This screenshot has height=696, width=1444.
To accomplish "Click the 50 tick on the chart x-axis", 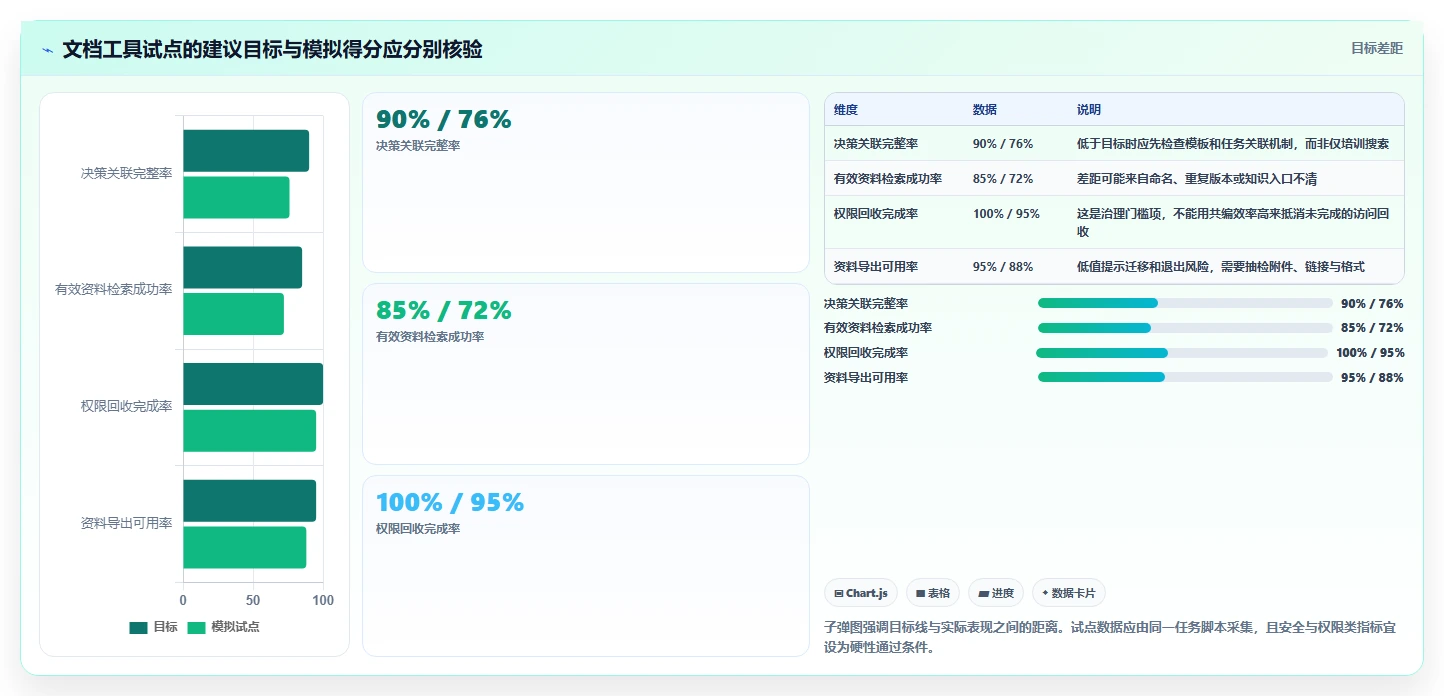I will click(x=253, y=600).
